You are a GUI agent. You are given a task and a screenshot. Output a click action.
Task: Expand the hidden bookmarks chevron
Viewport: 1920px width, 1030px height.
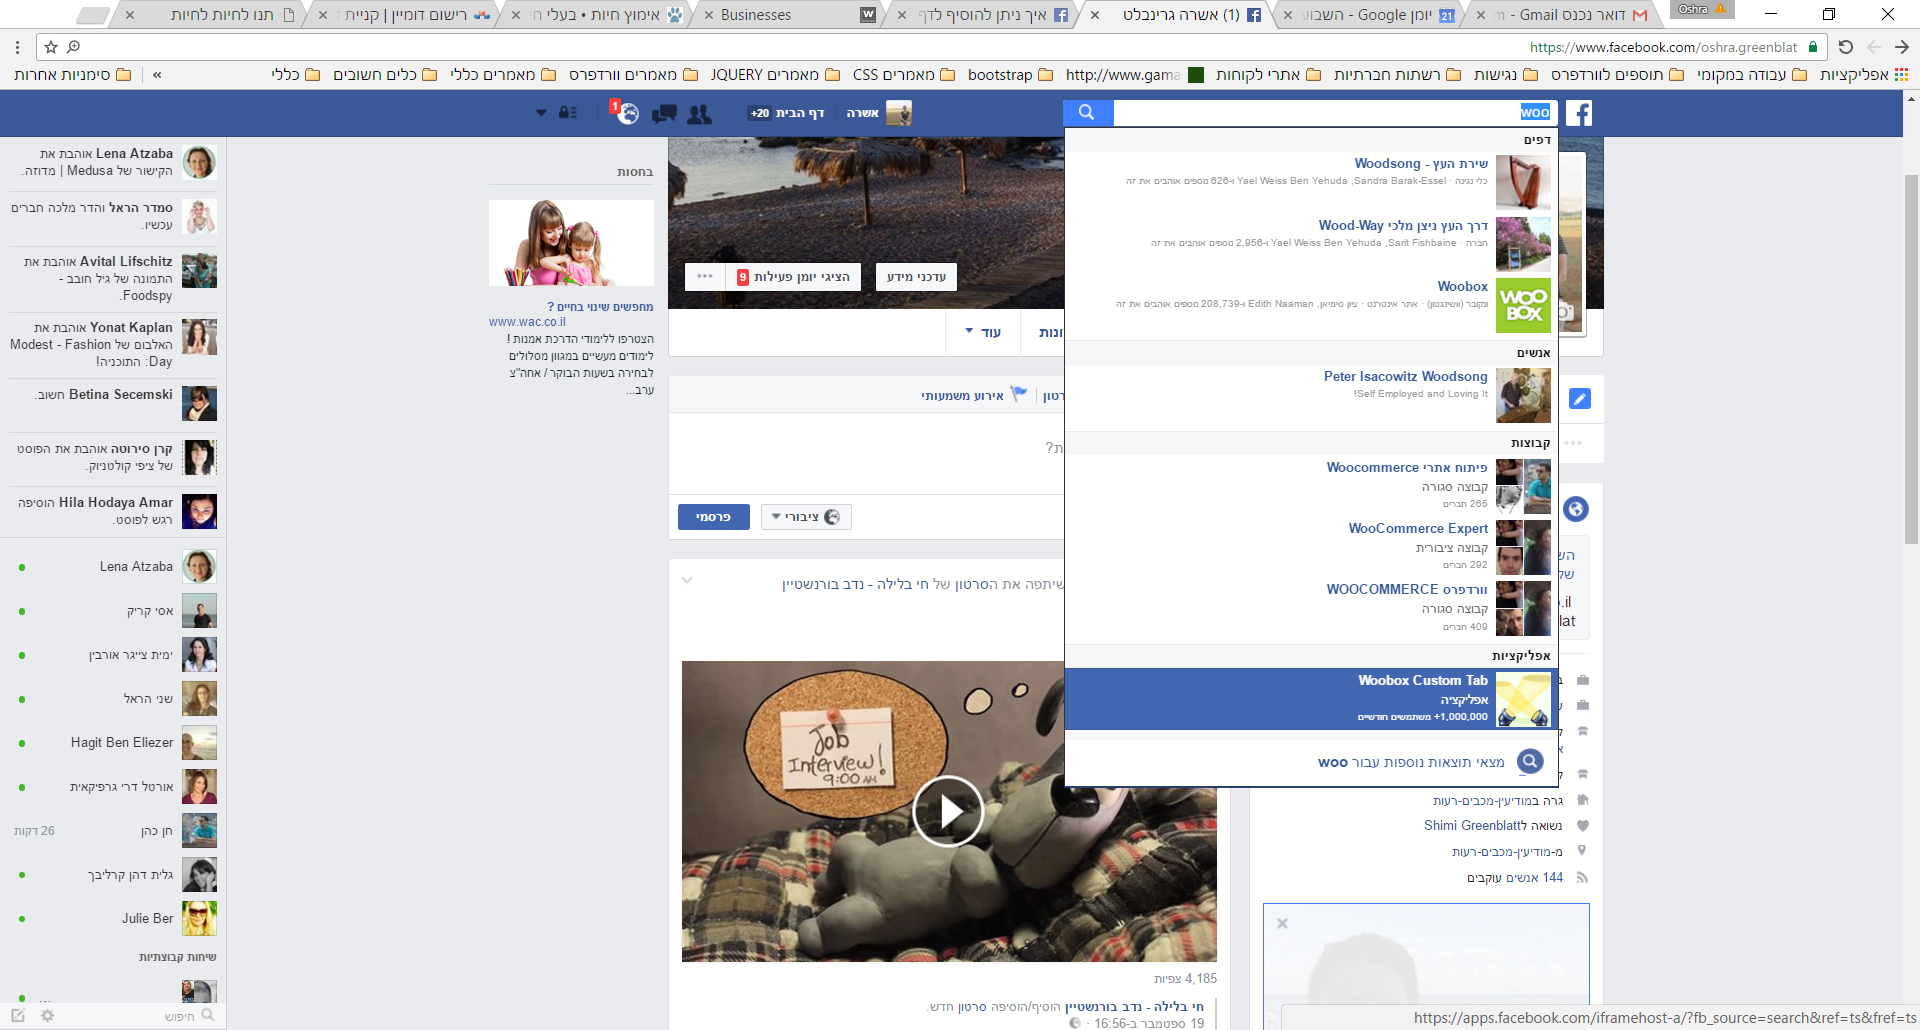coord(157,75)
